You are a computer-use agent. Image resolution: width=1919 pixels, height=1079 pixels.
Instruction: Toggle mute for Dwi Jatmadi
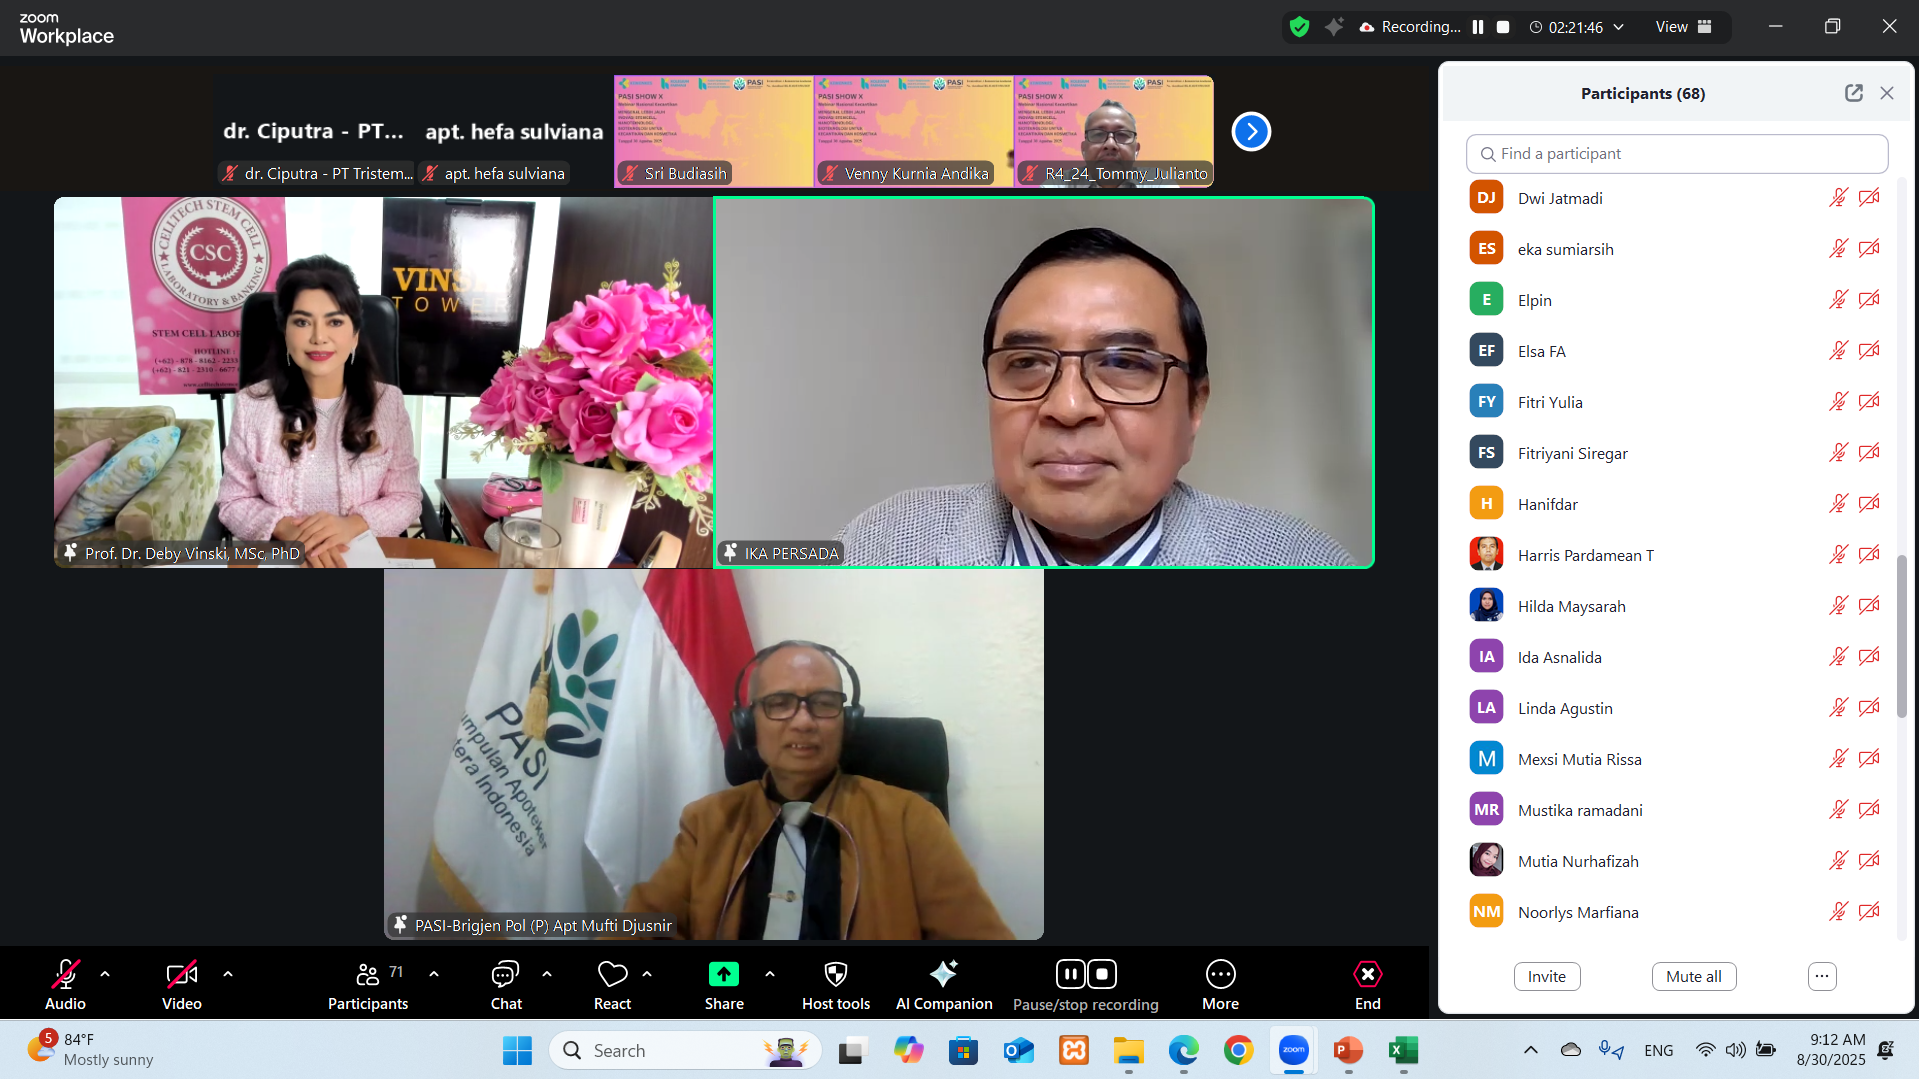1838,198
